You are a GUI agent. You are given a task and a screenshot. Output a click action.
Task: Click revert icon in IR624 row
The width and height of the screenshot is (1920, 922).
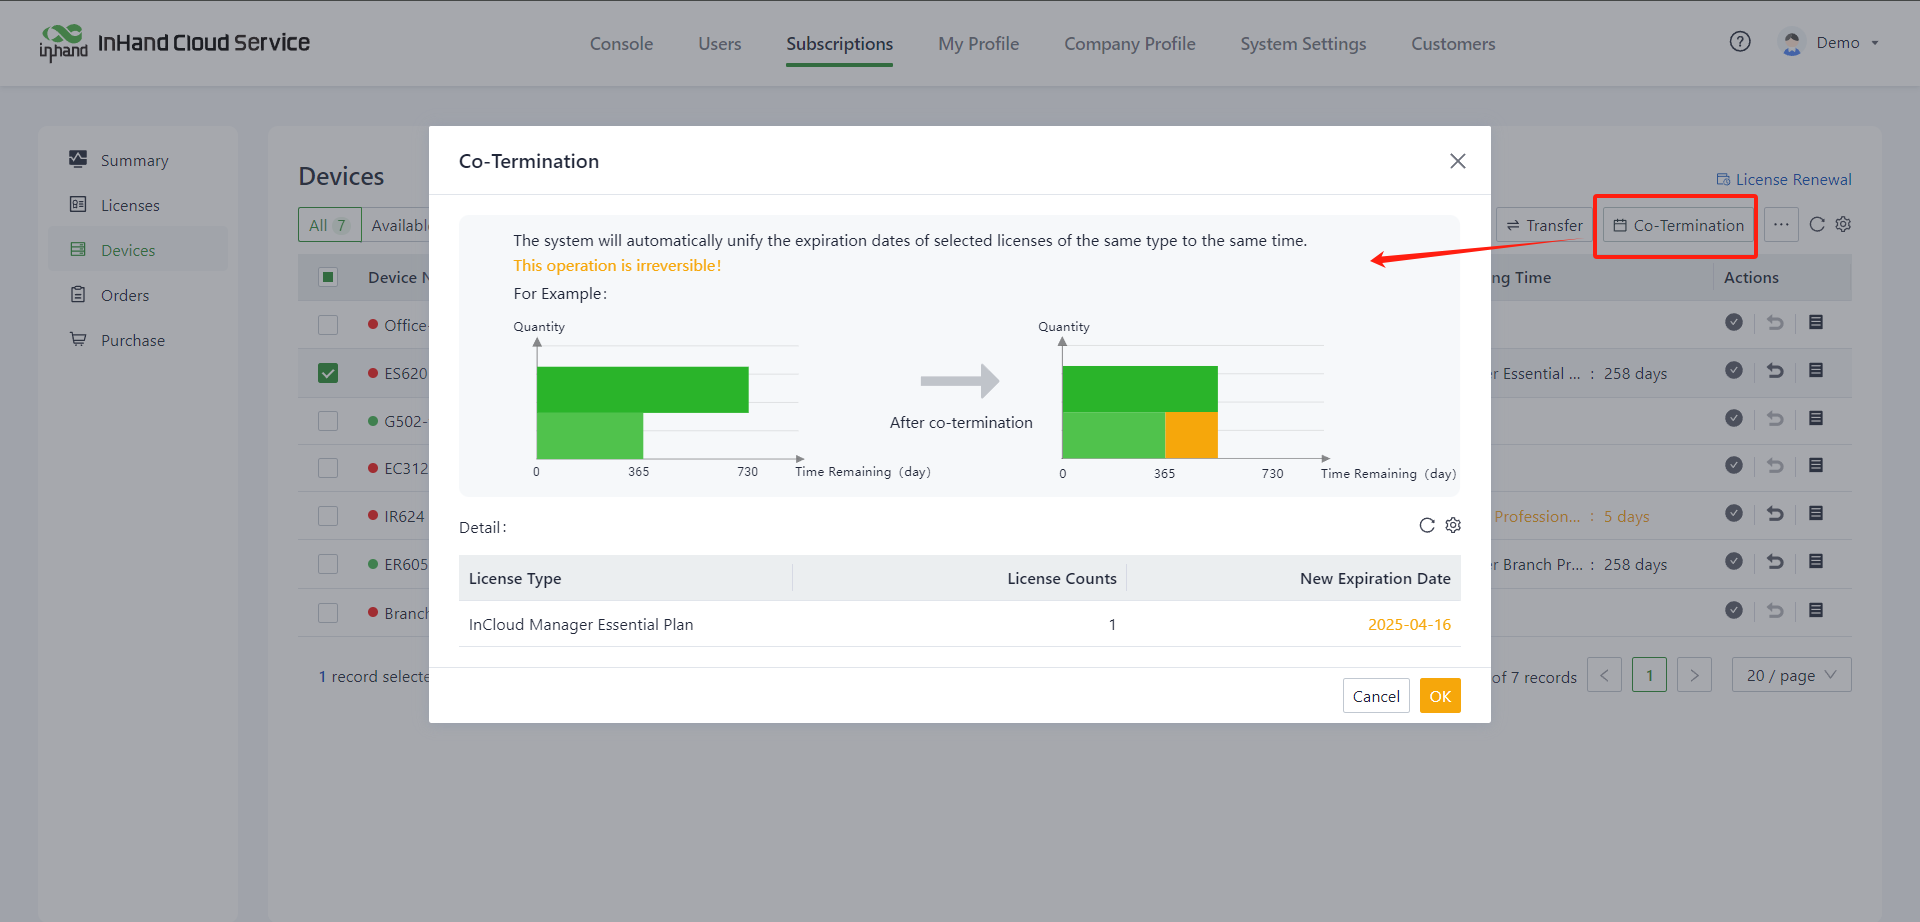coord(1775,514)
